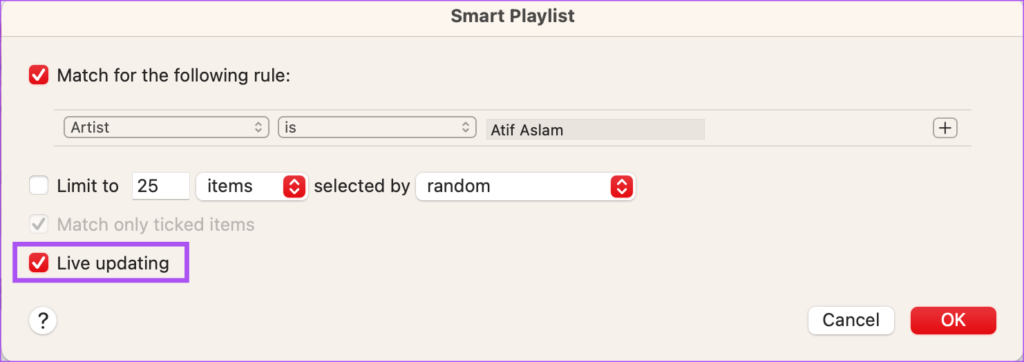Open the 'is' condition dropdown
1024x362 pixels.
377,127
